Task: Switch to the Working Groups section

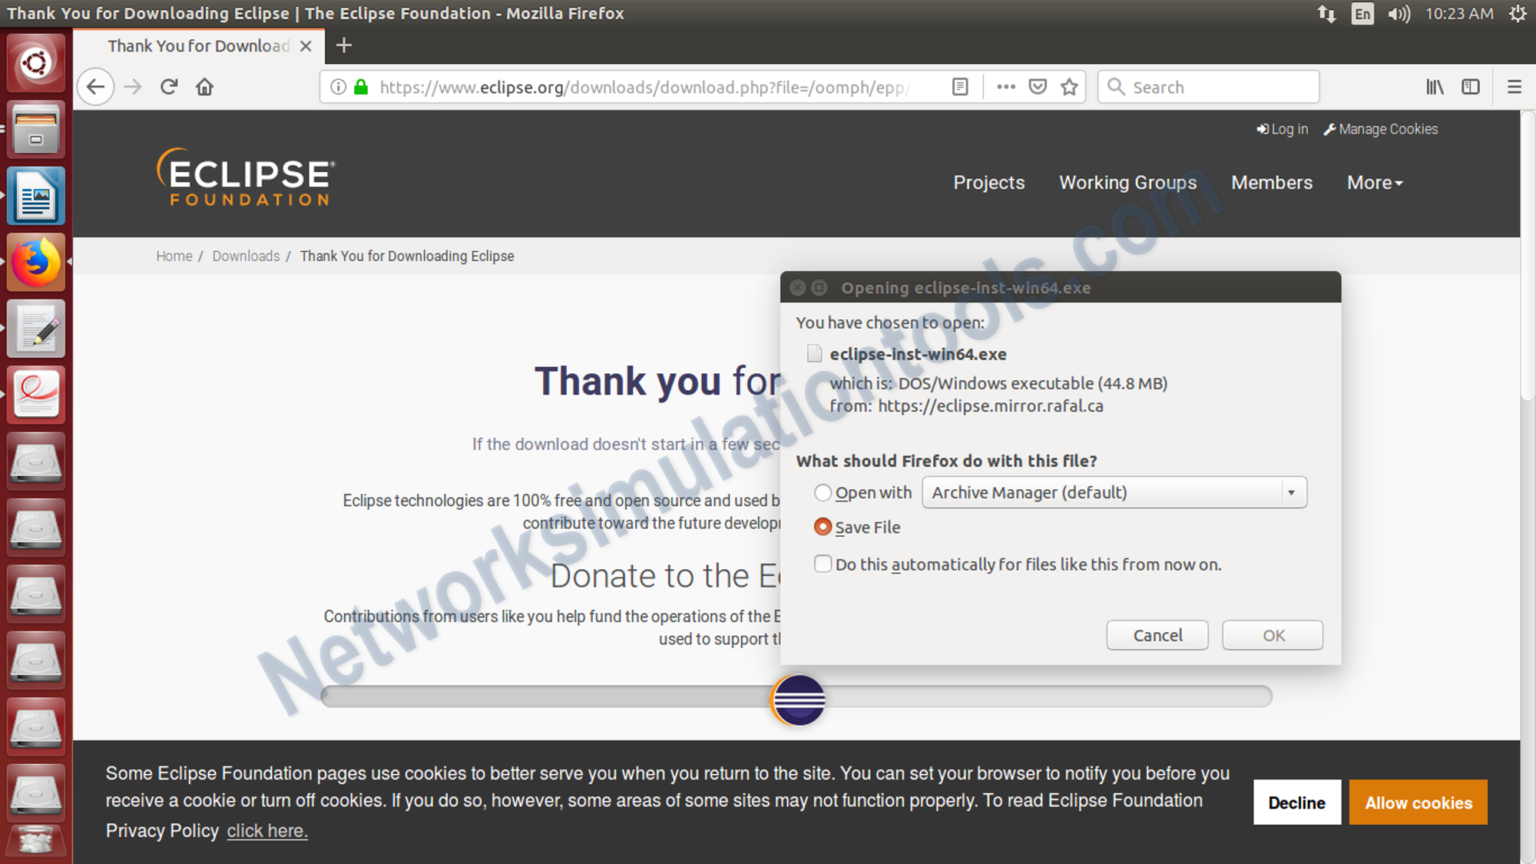Action: pyautogui.click(x=1127, y=182)
